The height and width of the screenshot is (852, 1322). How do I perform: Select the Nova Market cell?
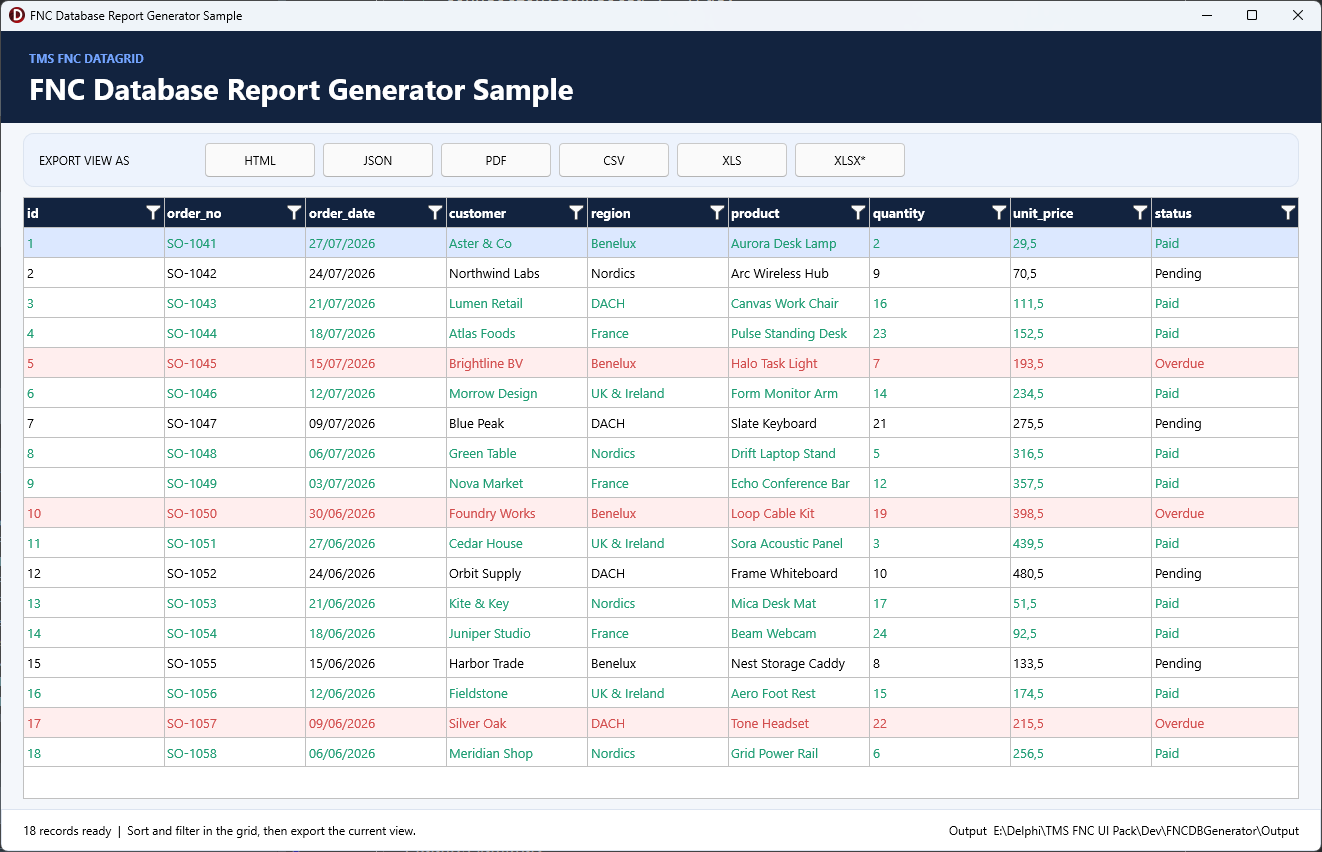[517, 483]
